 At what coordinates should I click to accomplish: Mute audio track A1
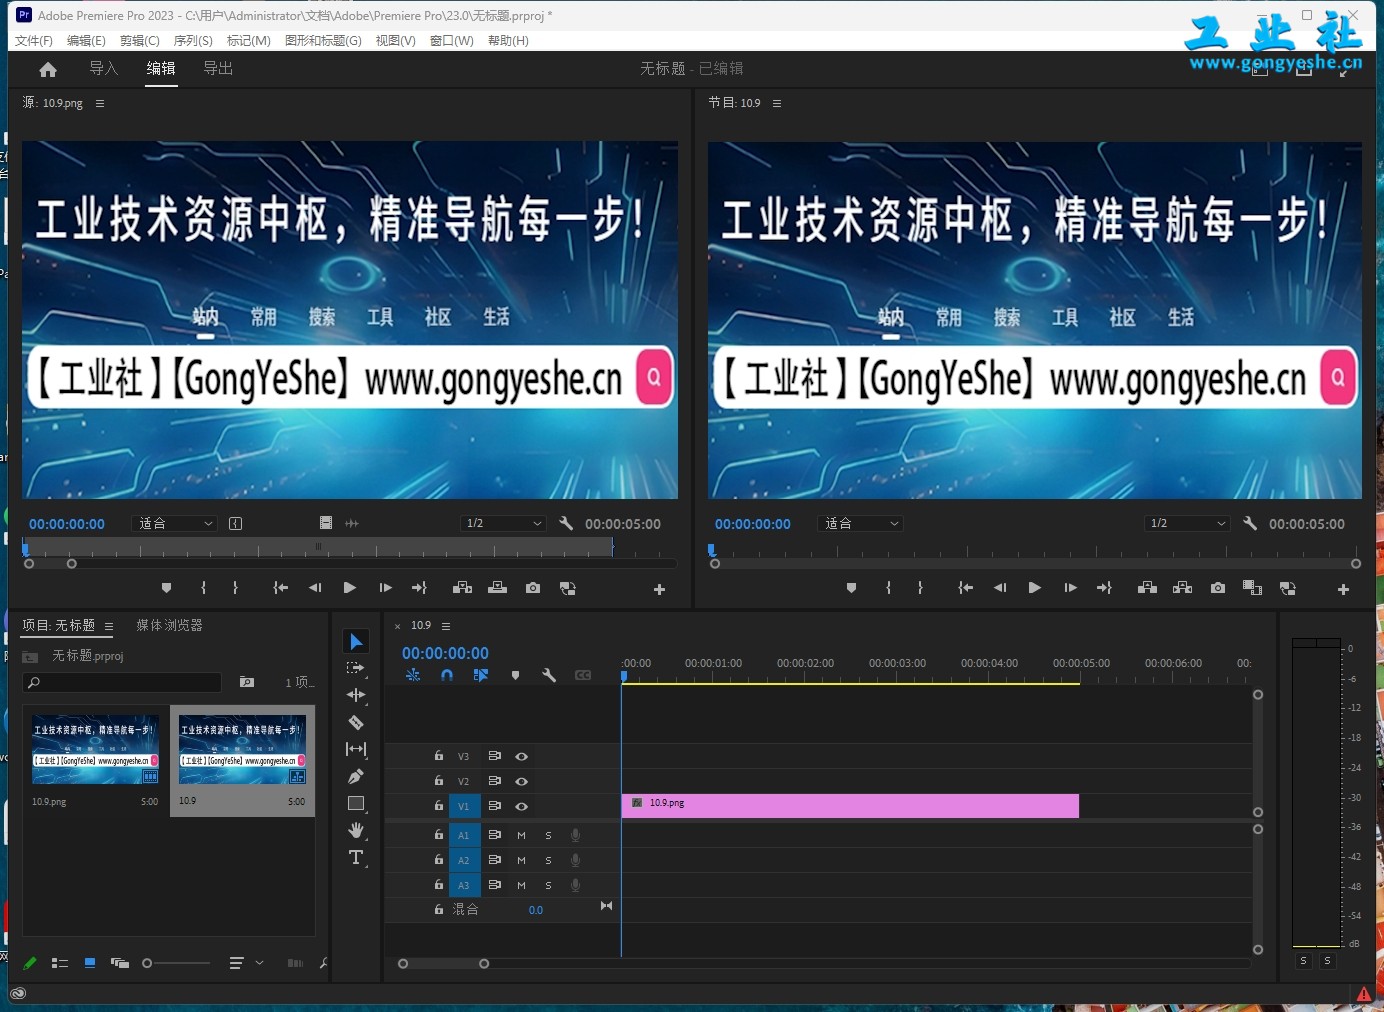[x=521, y=835]
